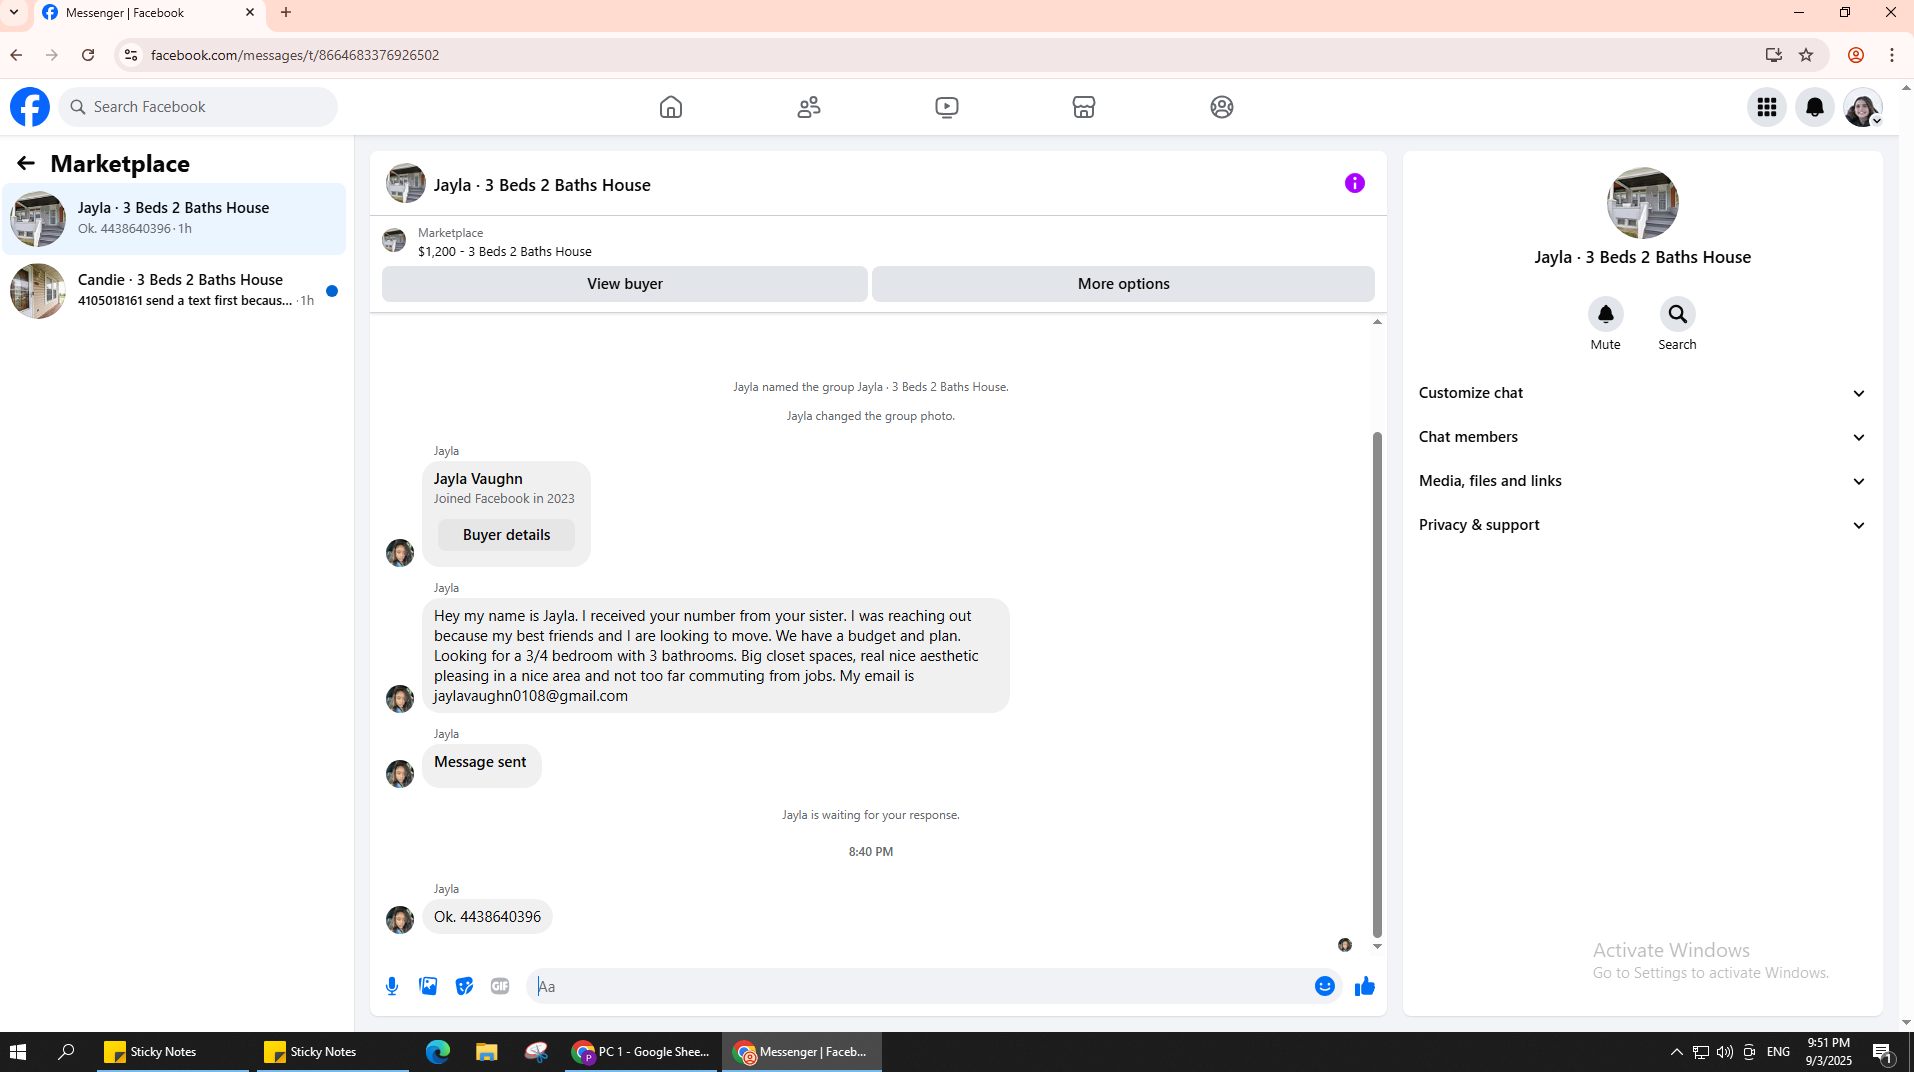
Task: Open the Friends icon in top navigation
Action: coord(809,107)
